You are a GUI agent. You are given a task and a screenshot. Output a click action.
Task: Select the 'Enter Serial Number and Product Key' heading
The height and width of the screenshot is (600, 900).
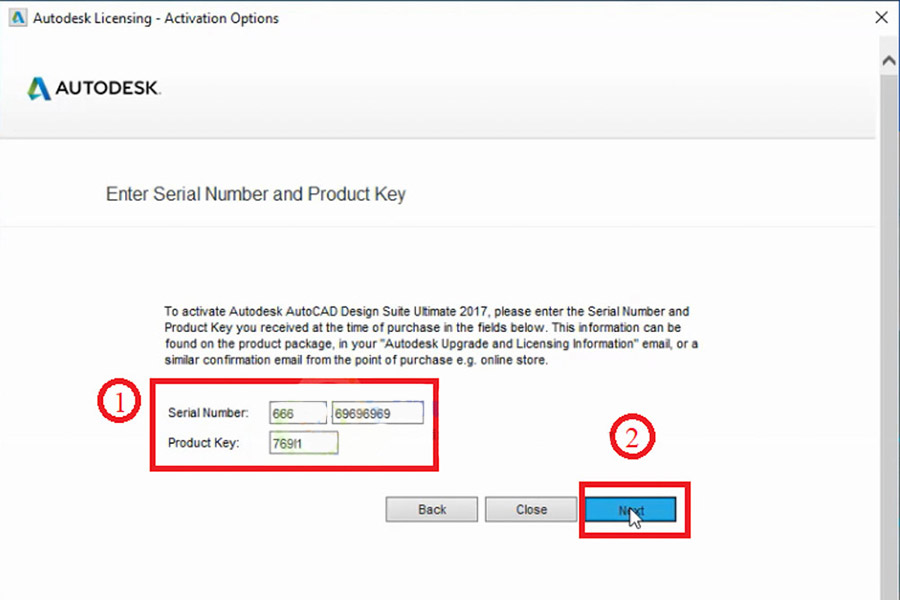tap(255, 194)
